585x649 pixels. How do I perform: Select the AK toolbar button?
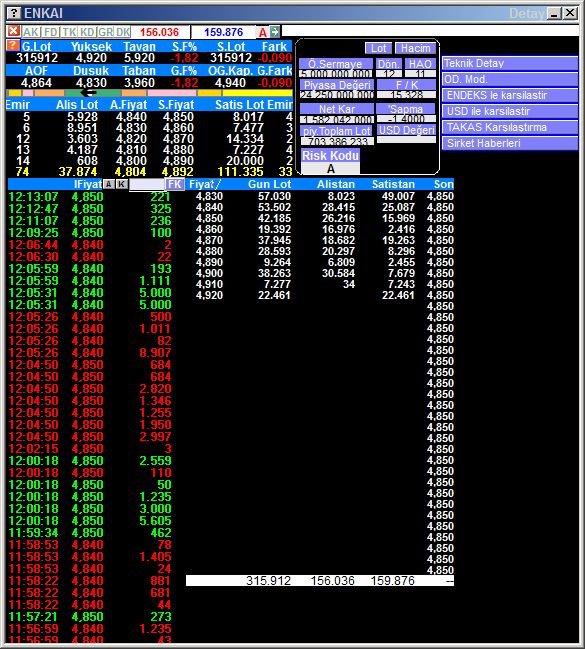pyautogui.click(x=31, y=32)
